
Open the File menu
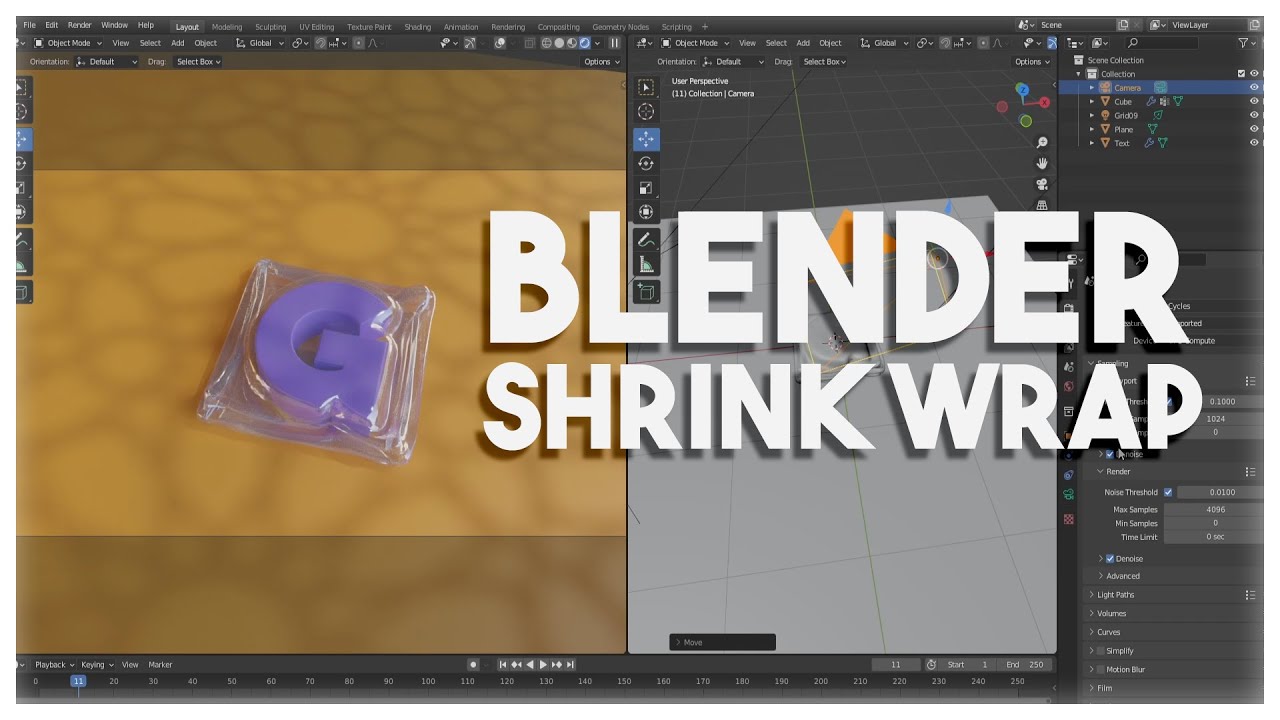[29, 25]
